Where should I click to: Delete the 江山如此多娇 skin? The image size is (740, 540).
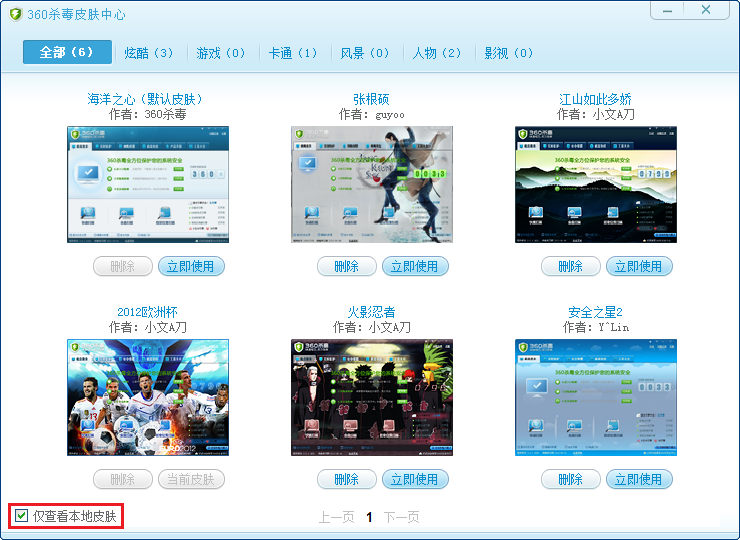(x=571, y=266)
